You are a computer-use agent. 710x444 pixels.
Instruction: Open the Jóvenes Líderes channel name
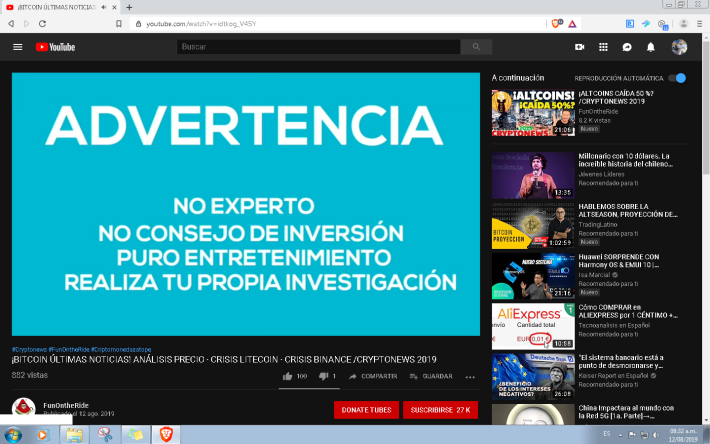pyautogui.click(x=601, y=174)
